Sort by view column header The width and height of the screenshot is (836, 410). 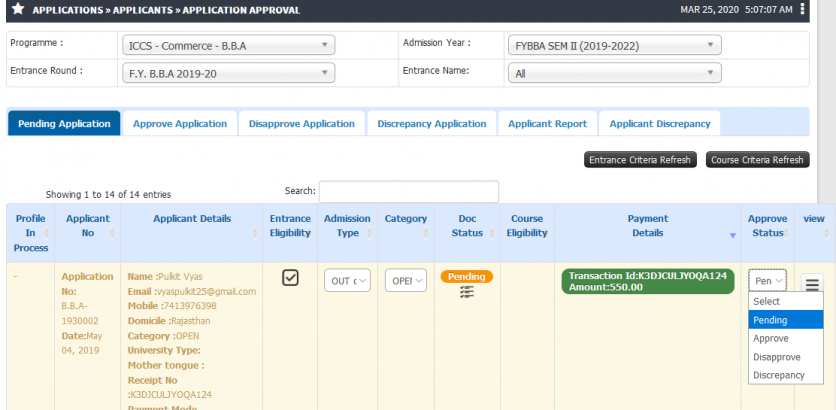tap(815, 233)
